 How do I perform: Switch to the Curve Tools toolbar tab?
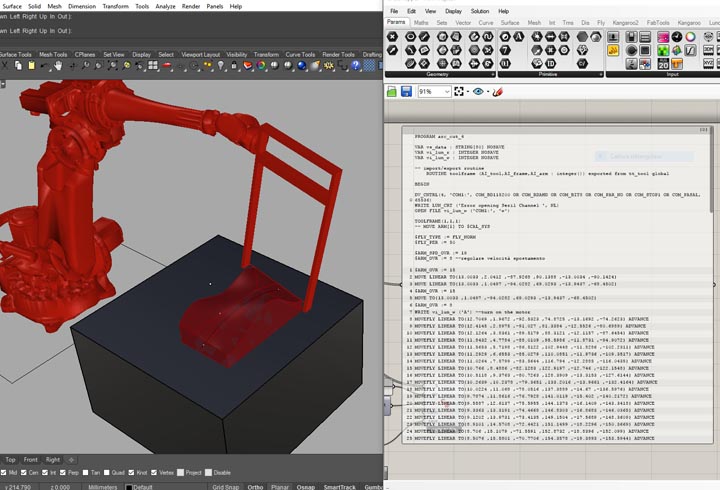point(300,54)
